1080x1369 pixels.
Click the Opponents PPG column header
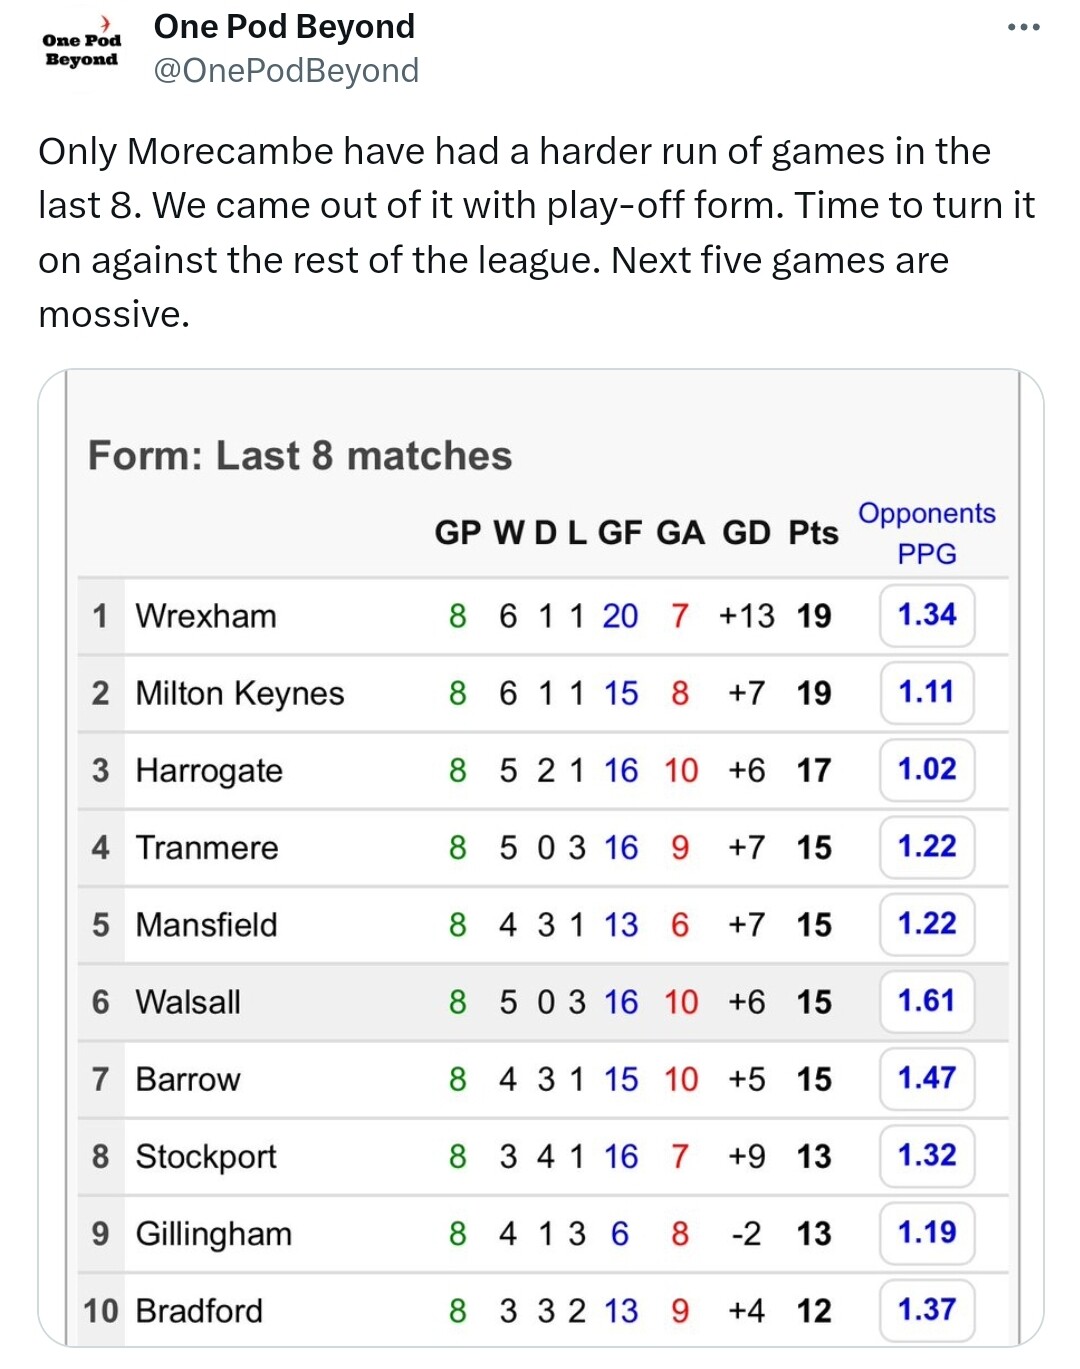click(927, 533)
